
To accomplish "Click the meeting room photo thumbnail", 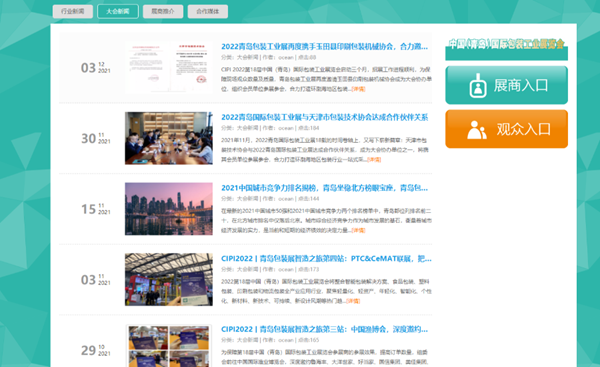I will pyautogui.click(x=169, y=138).
